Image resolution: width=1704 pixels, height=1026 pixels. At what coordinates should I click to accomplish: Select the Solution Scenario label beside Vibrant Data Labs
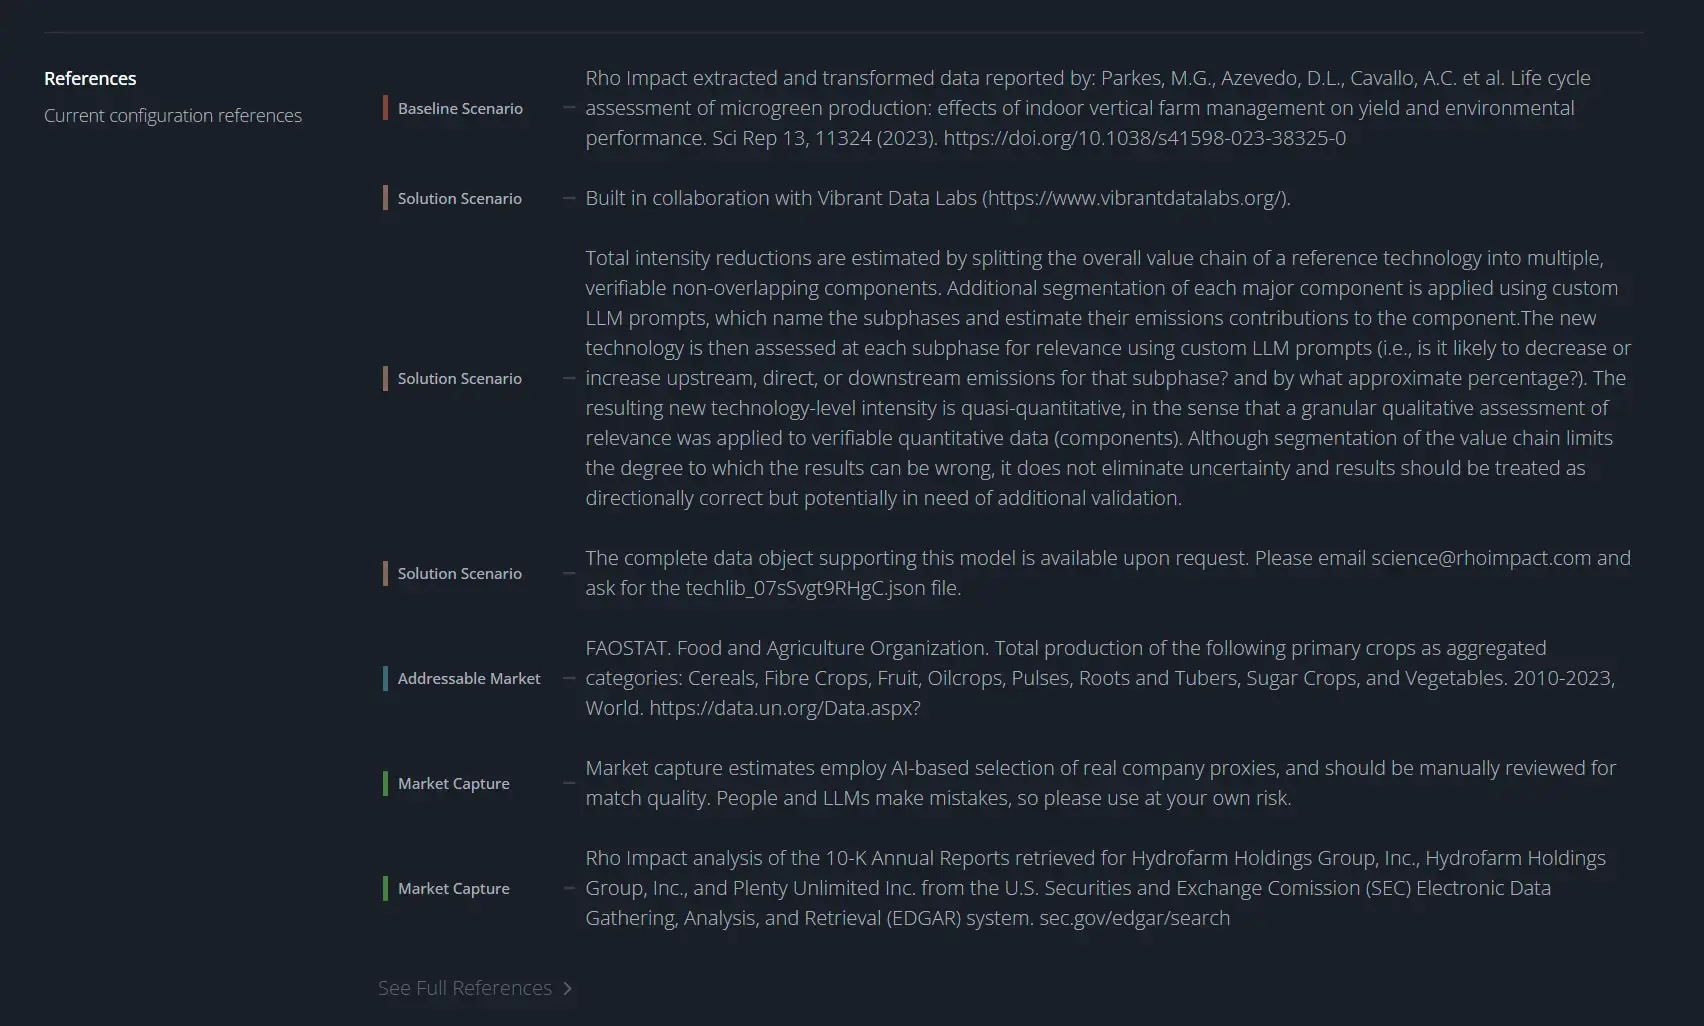point(460,198)
